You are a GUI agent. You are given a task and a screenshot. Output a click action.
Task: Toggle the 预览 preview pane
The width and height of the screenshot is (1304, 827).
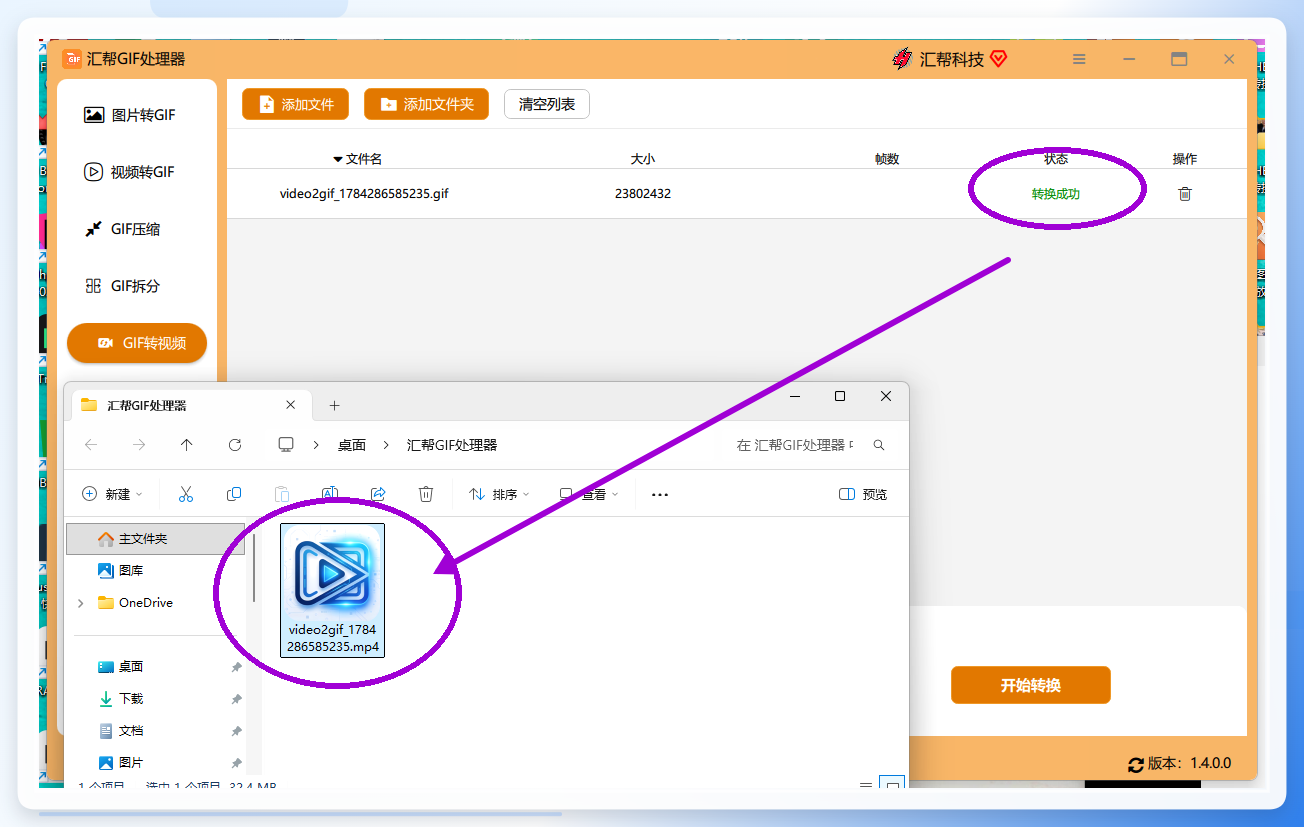[x=863, y=494]
